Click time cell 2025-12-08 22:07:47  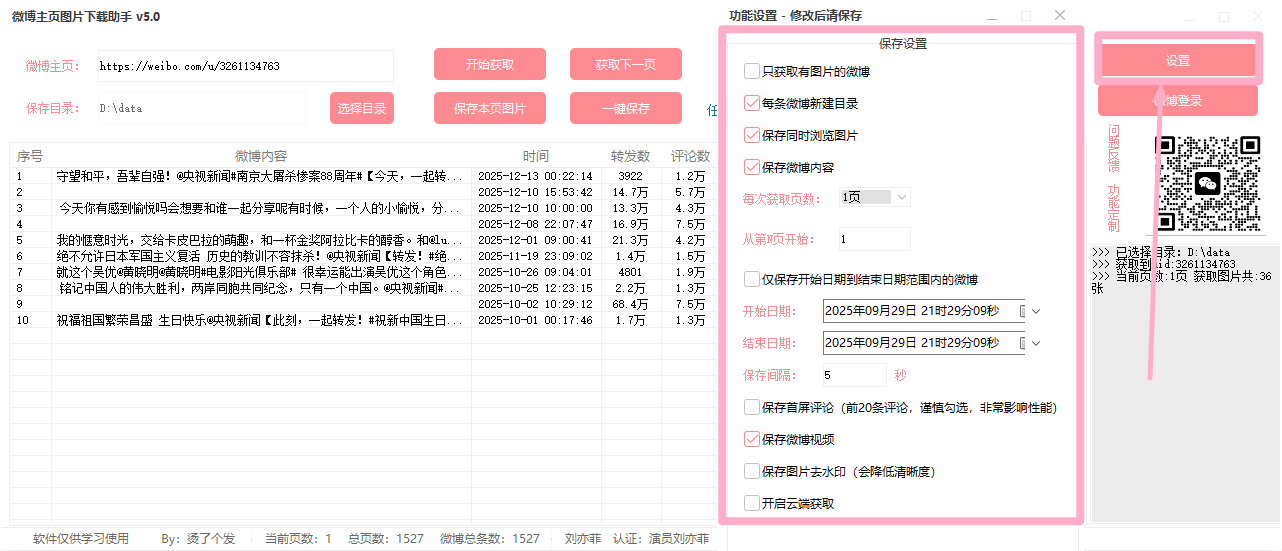(x=536, y=224)
